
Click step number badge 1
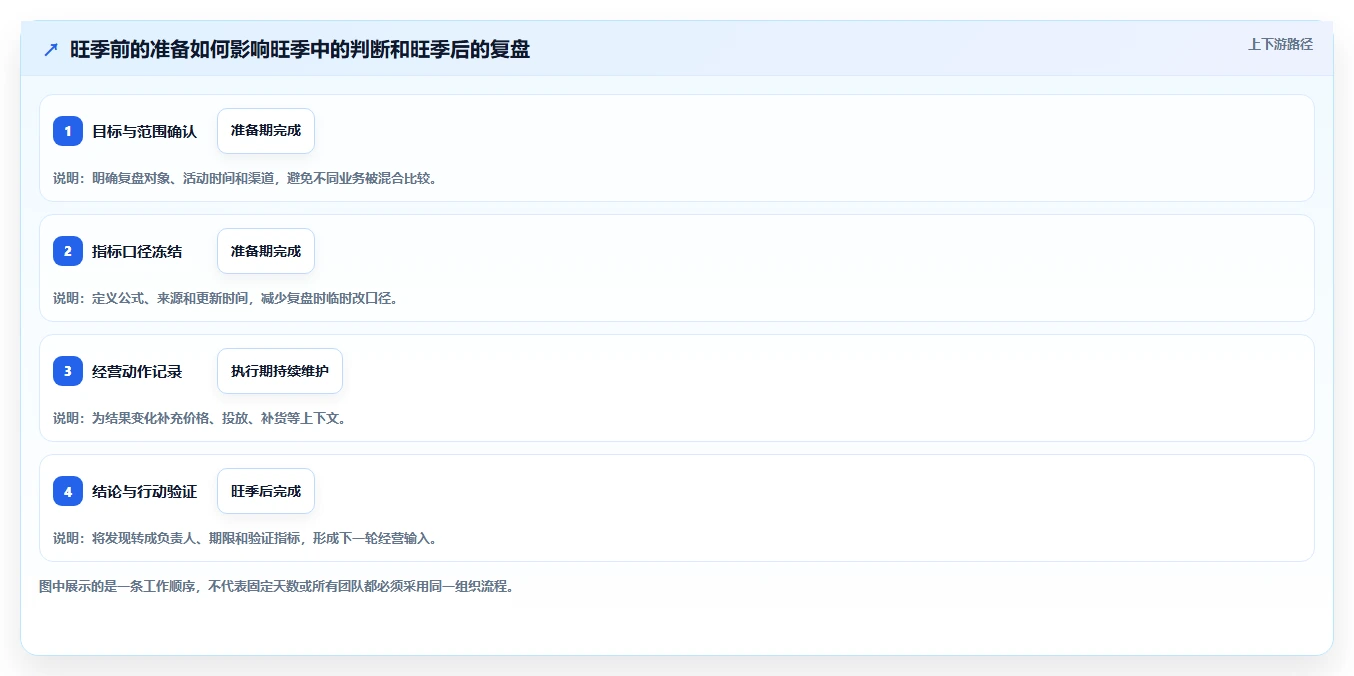(x=68, y=131)
